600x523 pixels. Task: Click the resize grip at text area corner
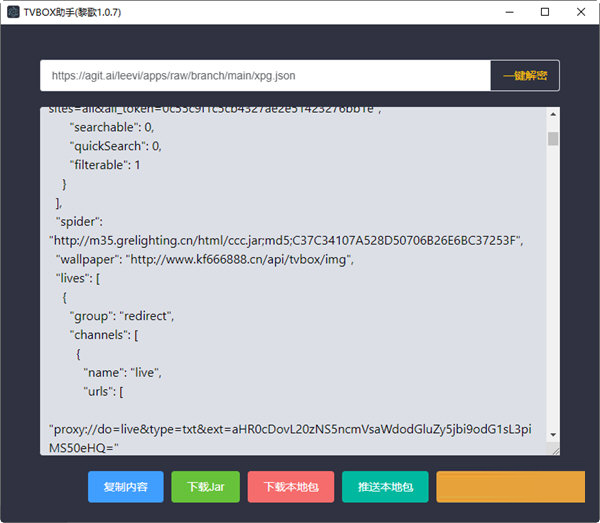554,451
